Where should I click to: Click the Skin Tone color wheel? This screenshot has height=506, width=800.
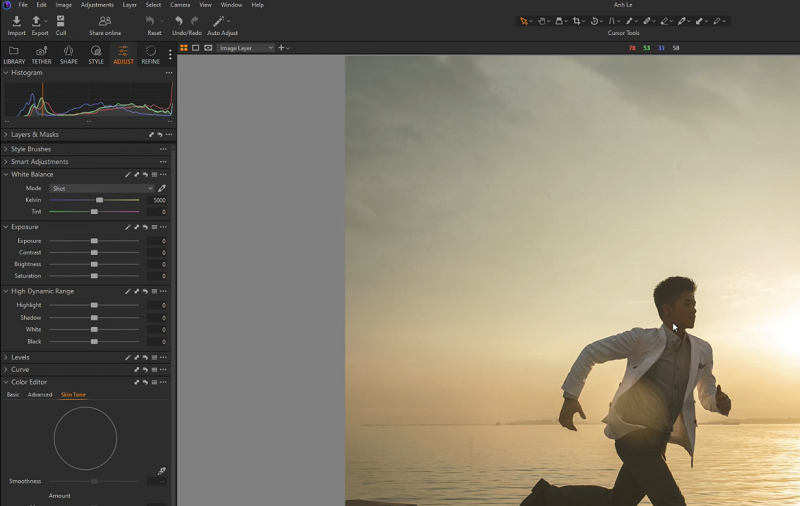tap(85, 438)
